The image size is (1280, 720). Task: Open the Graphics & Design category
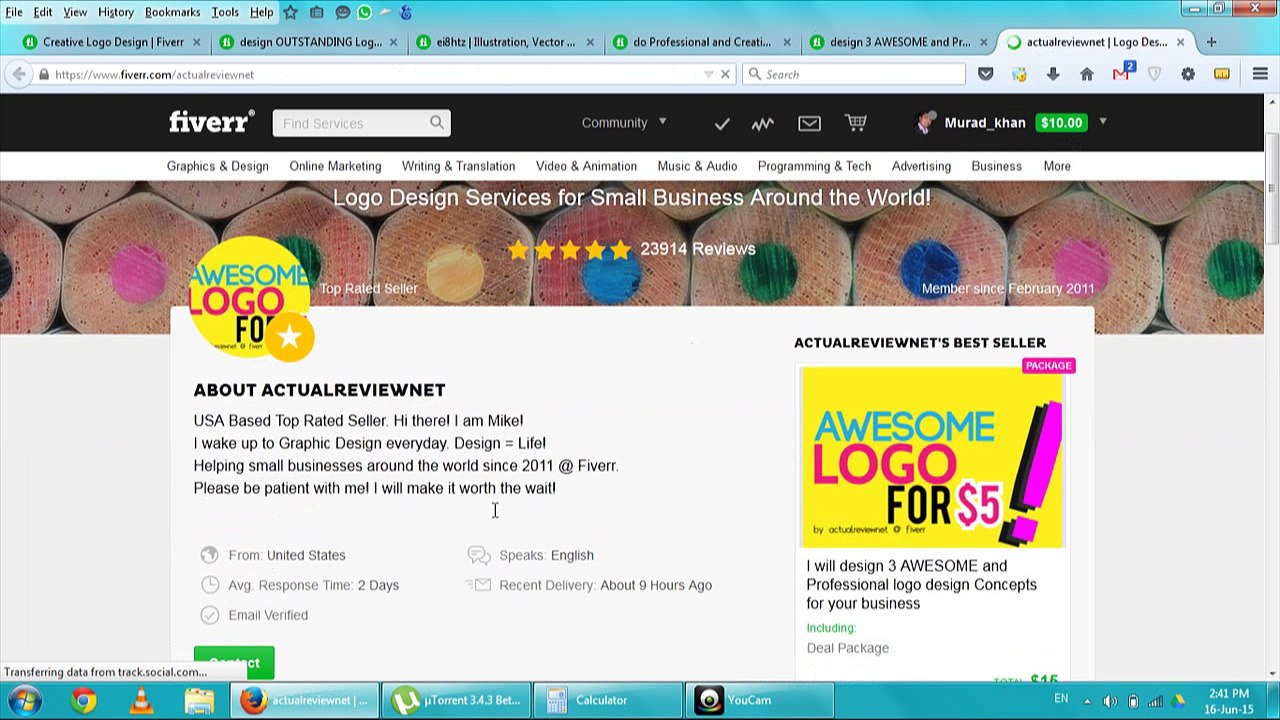pyautogui.click(x=218, y=166)
